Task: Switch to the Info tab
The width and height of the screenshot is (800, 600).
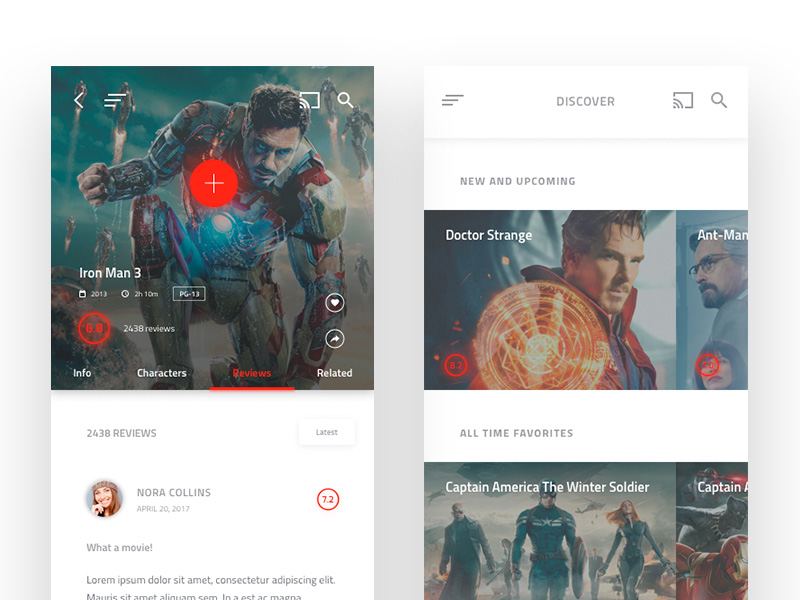Action: [82, 373]
